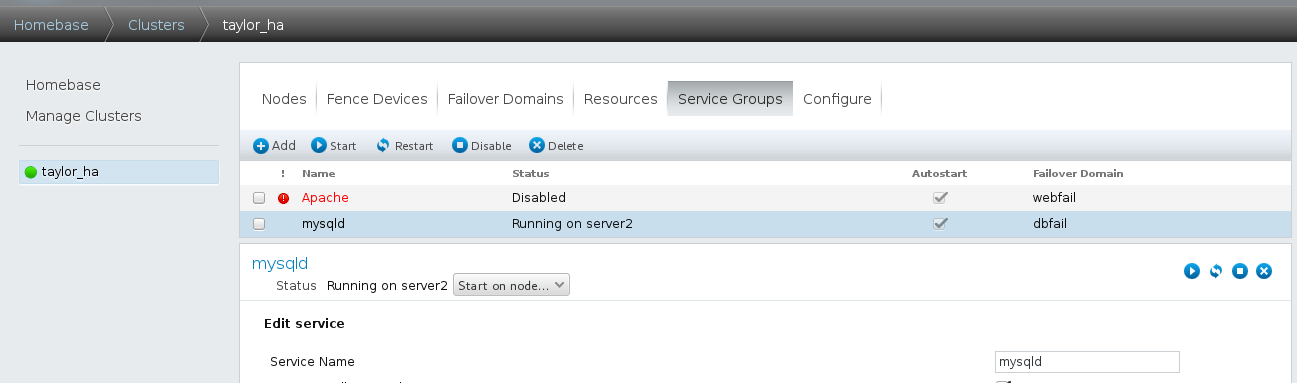Image resolution: width=1297 pixels, height=383 pixels.
Task: Open the Apache service link
Action: coord(325,198)
